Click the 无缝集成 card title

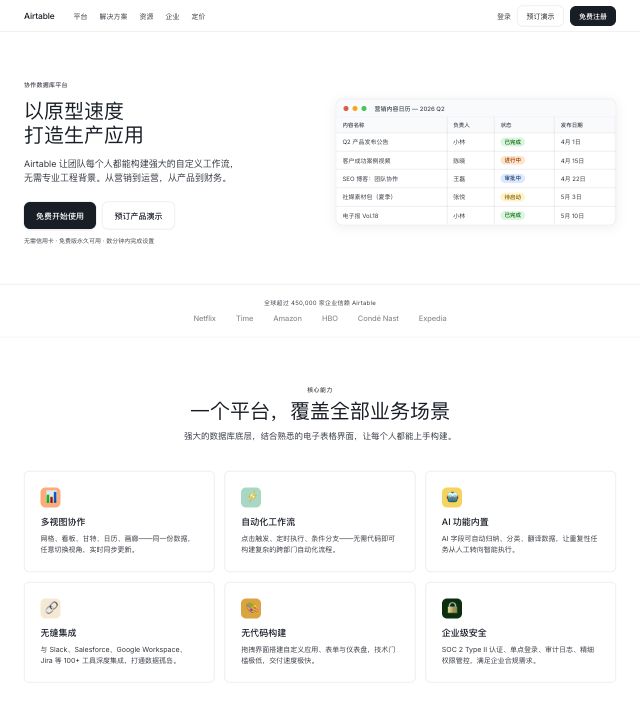[x=58, y=633]
